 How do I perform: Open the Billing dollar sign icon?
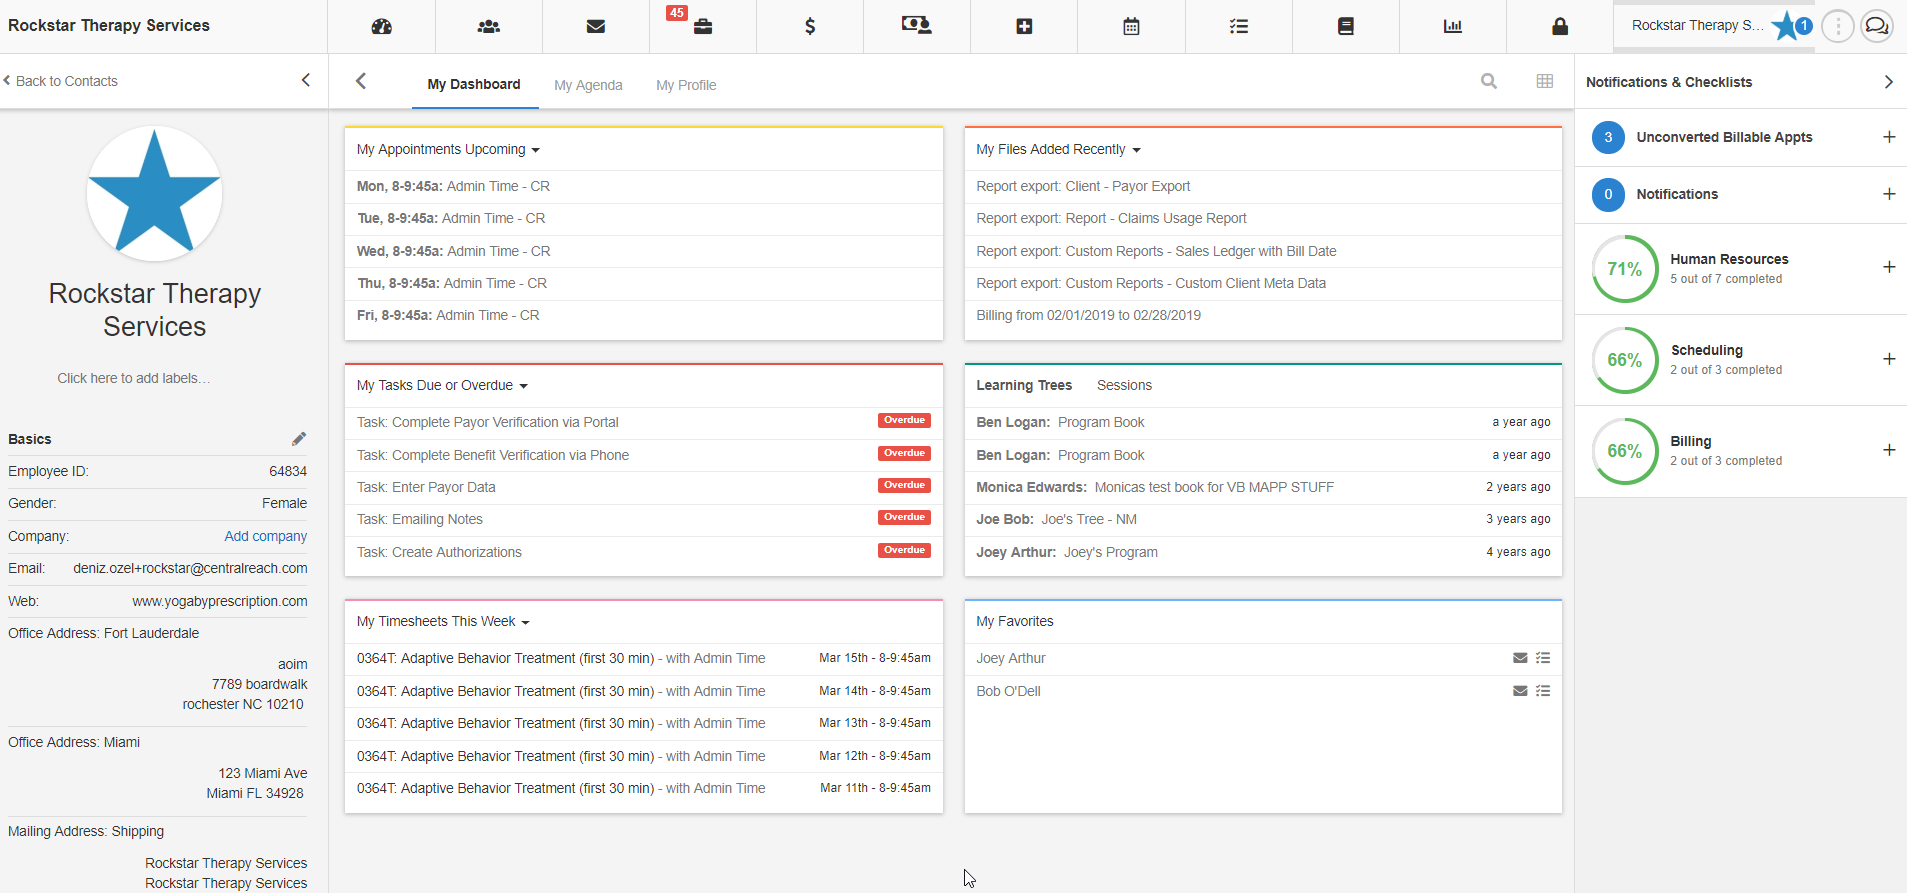coord(810,26)
